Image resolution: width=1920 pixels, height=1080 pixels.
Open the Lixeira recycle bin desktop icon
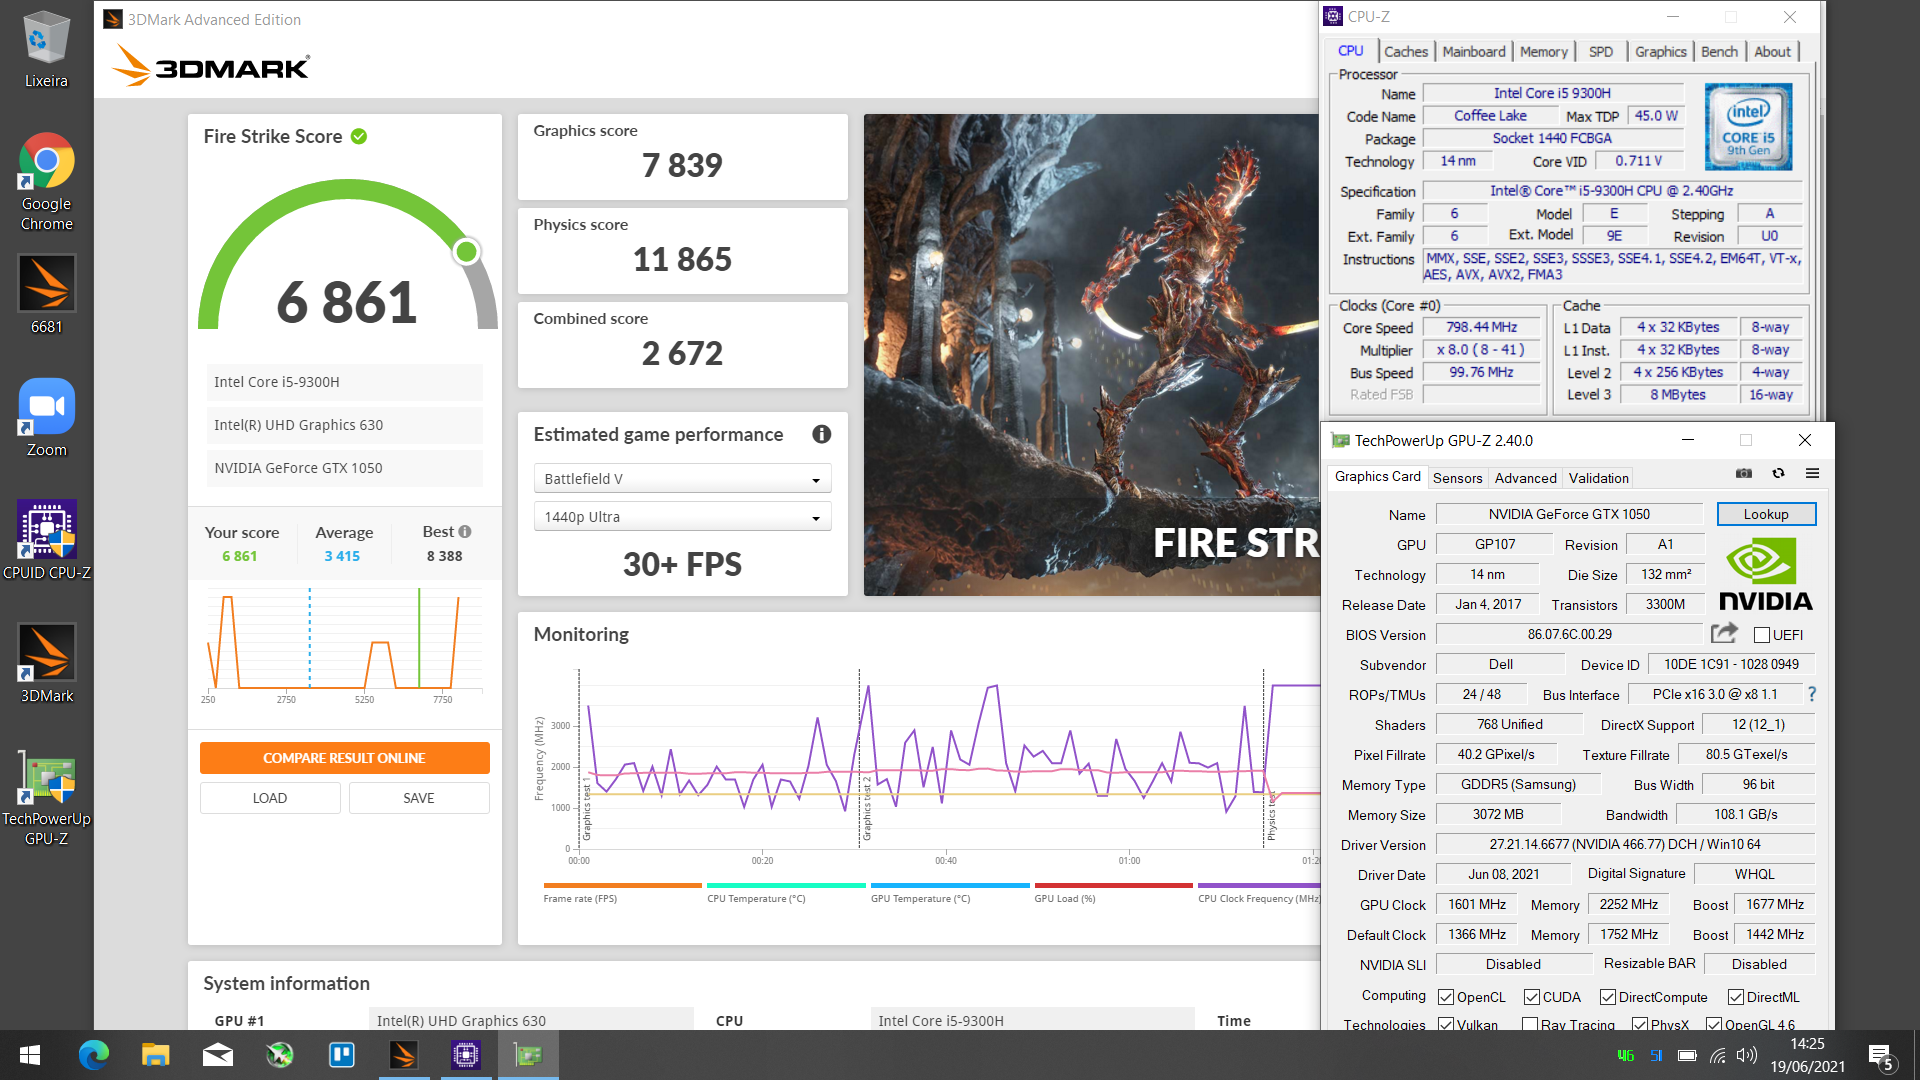(x=46, y=48)
